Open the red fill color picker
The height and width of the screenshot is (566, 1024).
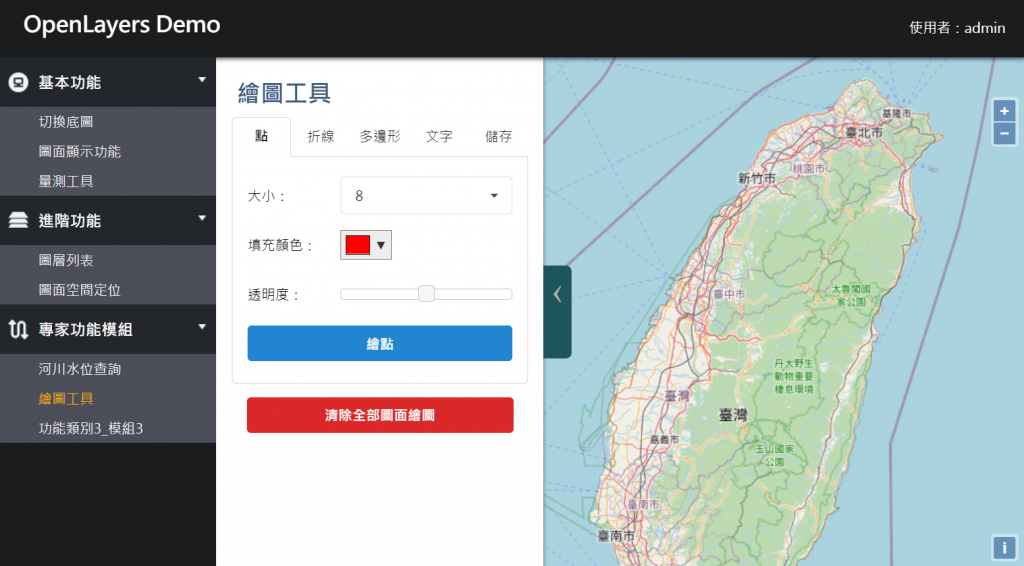tap(366, 245)
